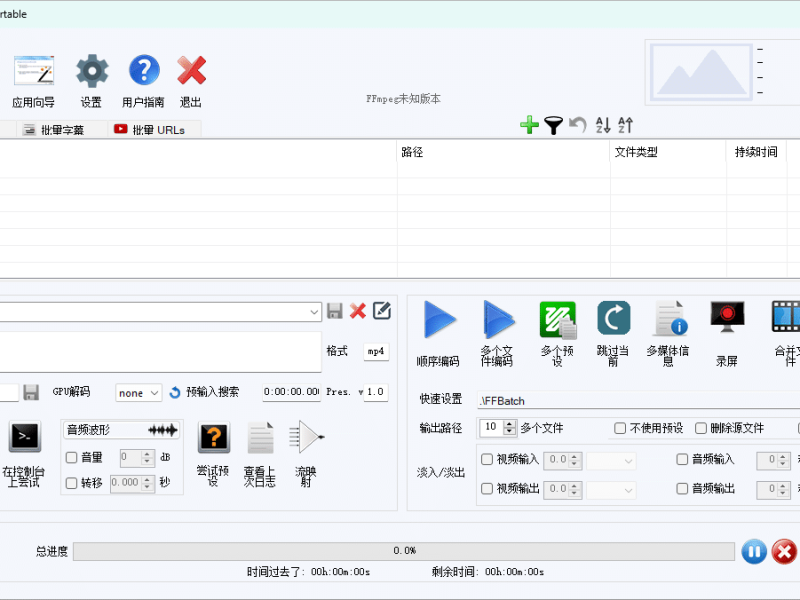Click the 退出 exit red X

click(x=191, y=81)
